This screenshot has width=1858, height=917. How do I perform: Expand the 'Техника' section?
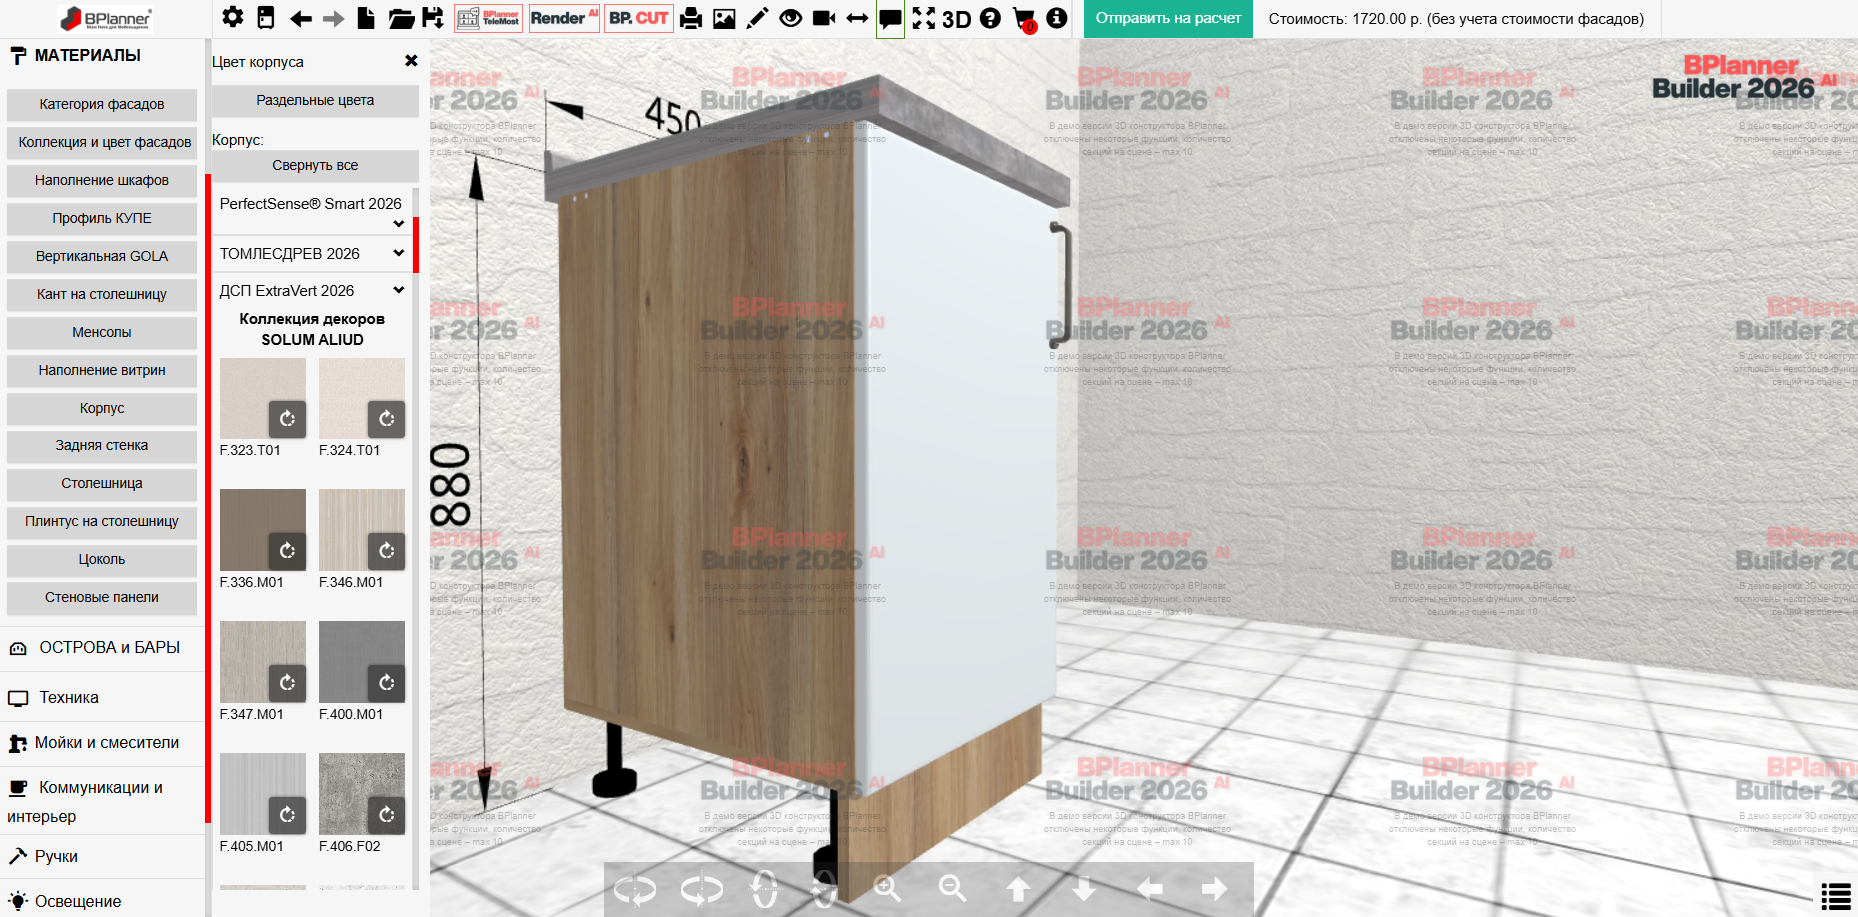click(x=102, y=698)
